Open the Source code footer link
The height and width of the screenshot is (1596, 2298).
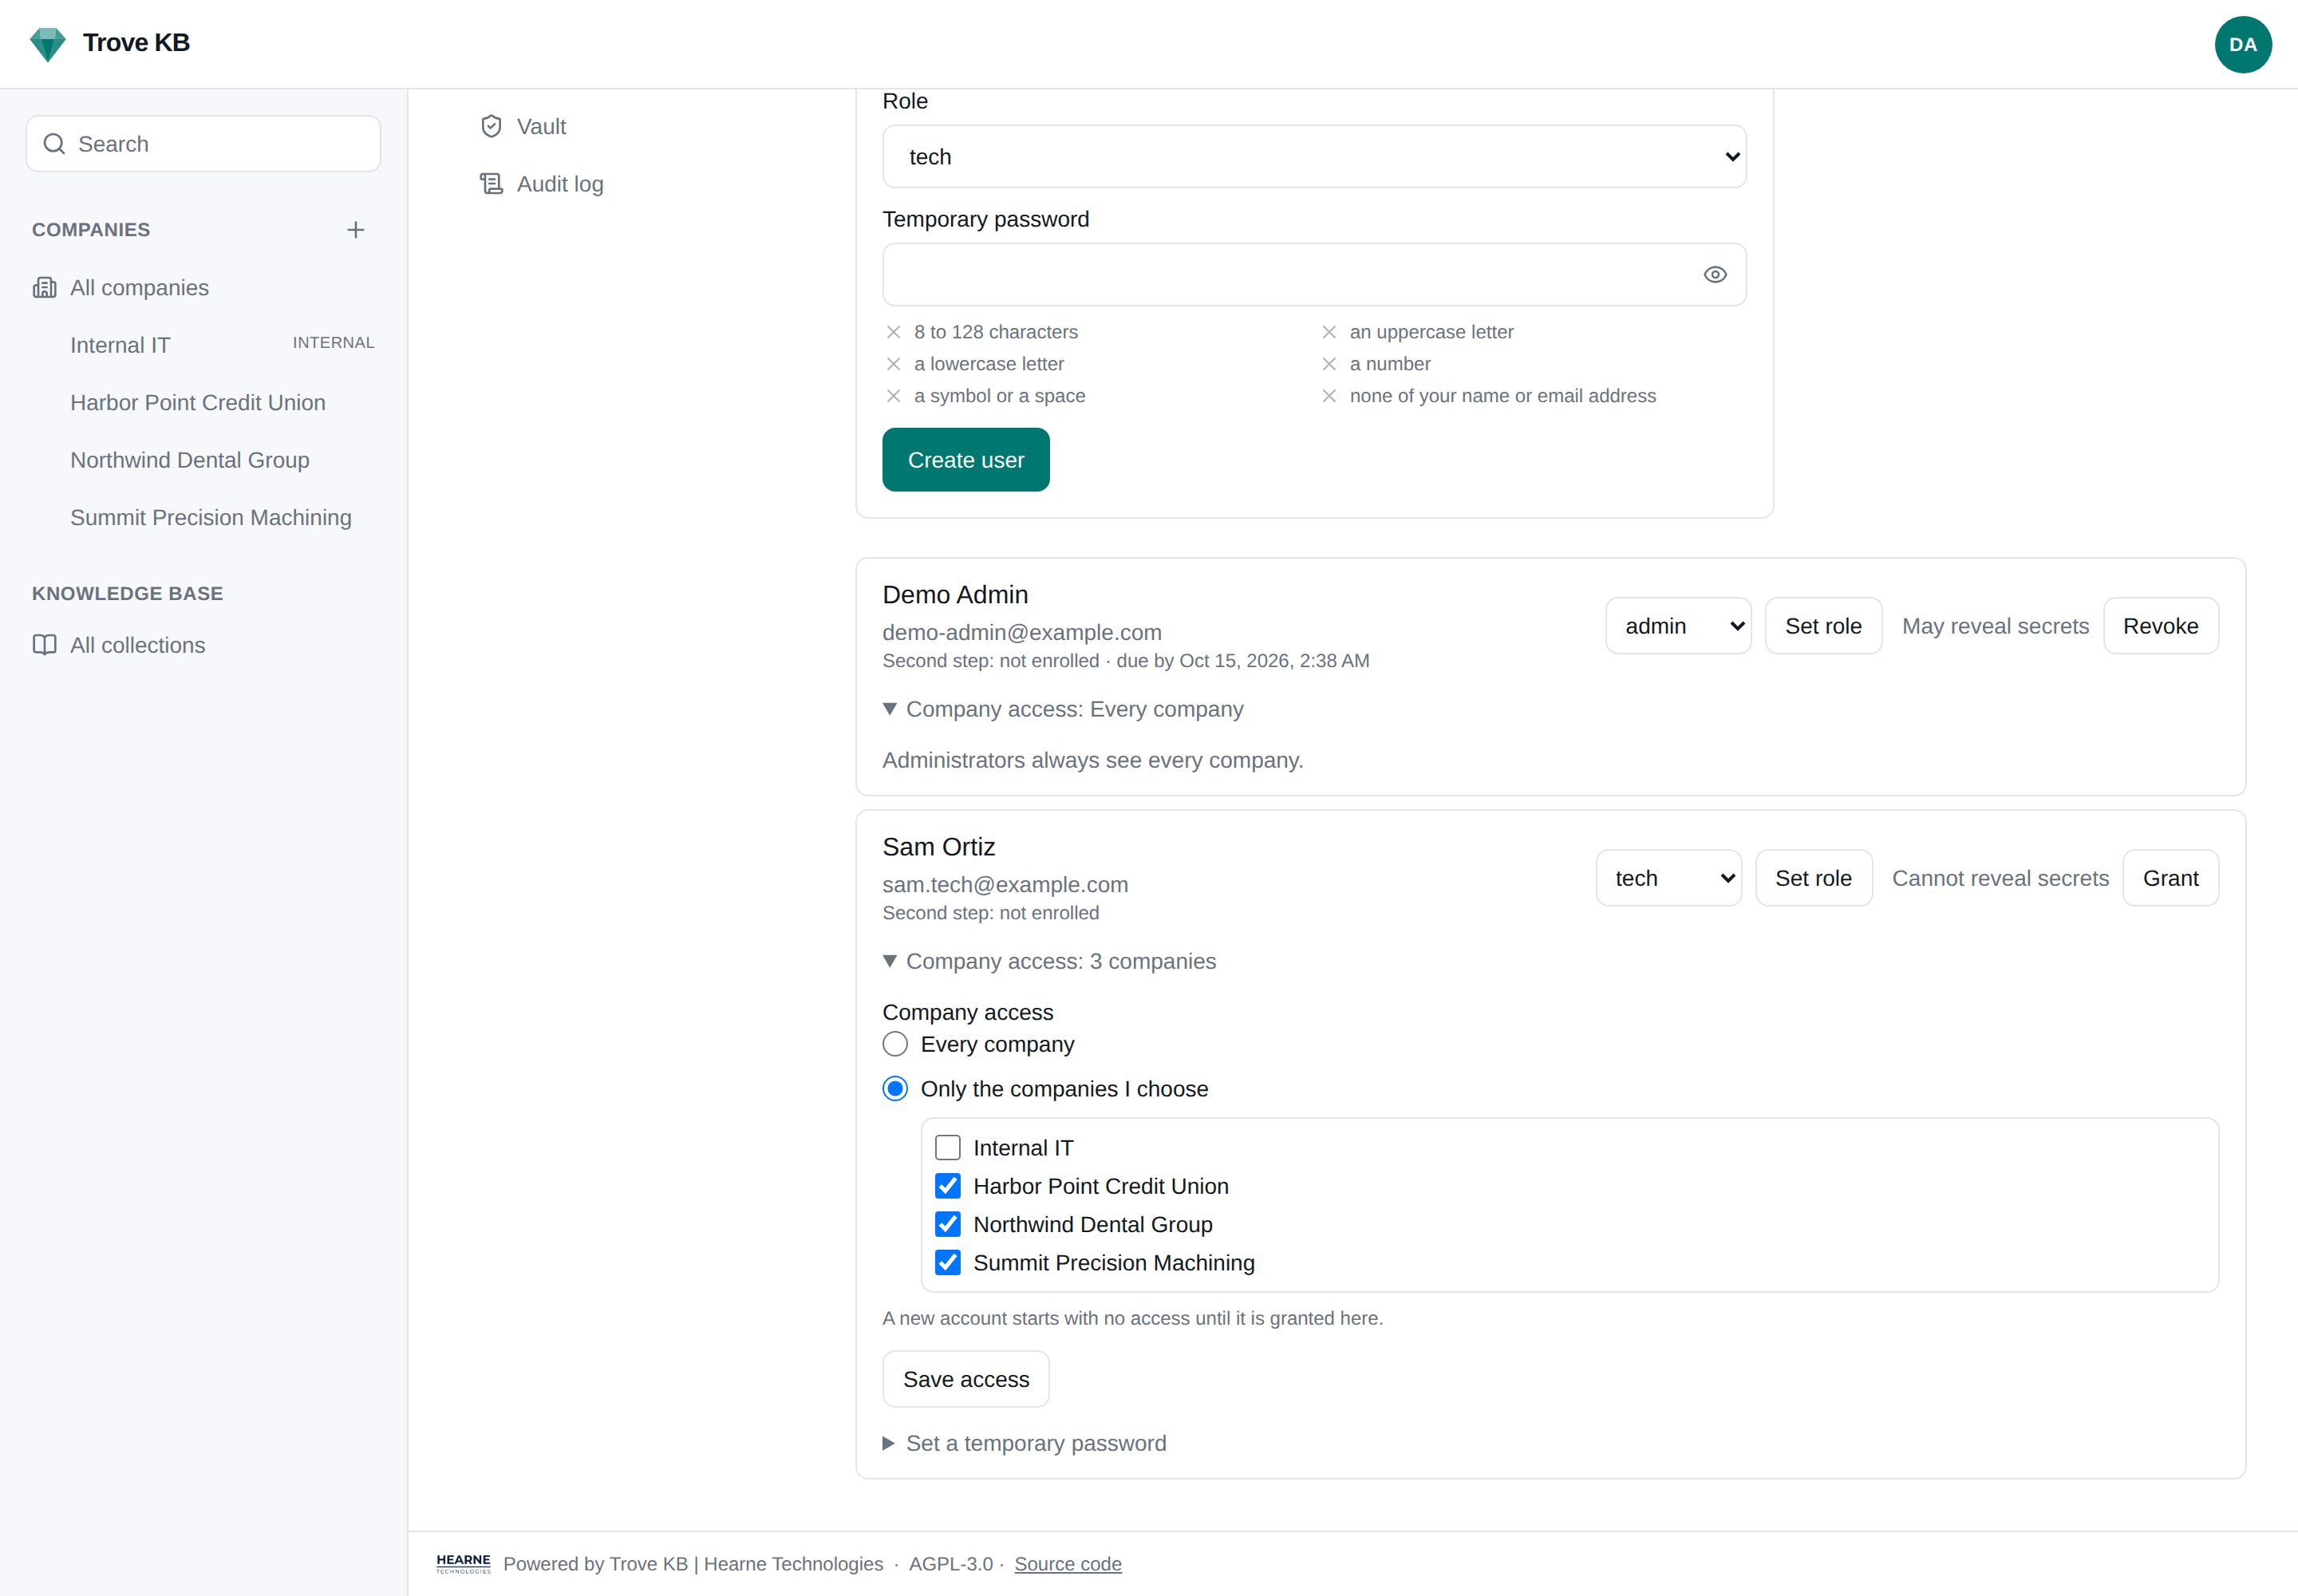point(1067,1564)
